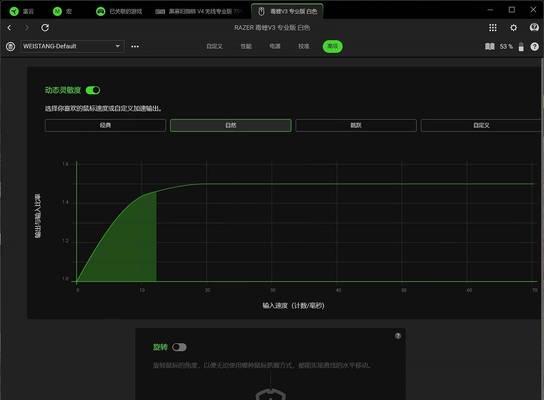Screen dimensions: 544x400
Task: Switch to the 自定义 sub-tab in the top bar
Action: point(214,46)
